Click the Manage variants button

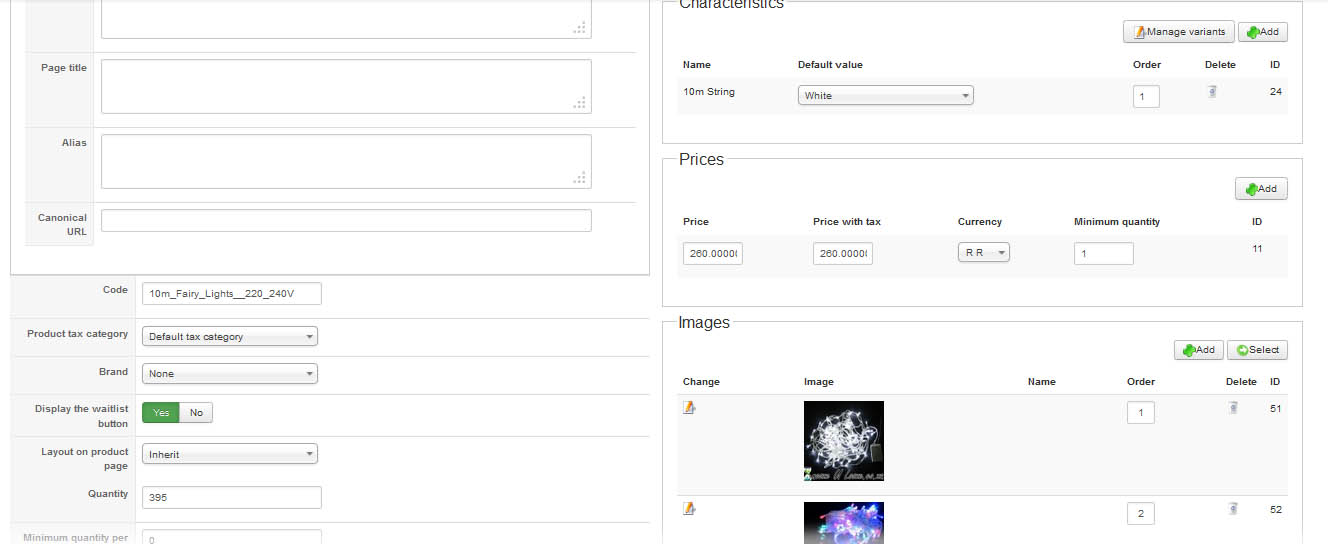tap(1178, 32)
